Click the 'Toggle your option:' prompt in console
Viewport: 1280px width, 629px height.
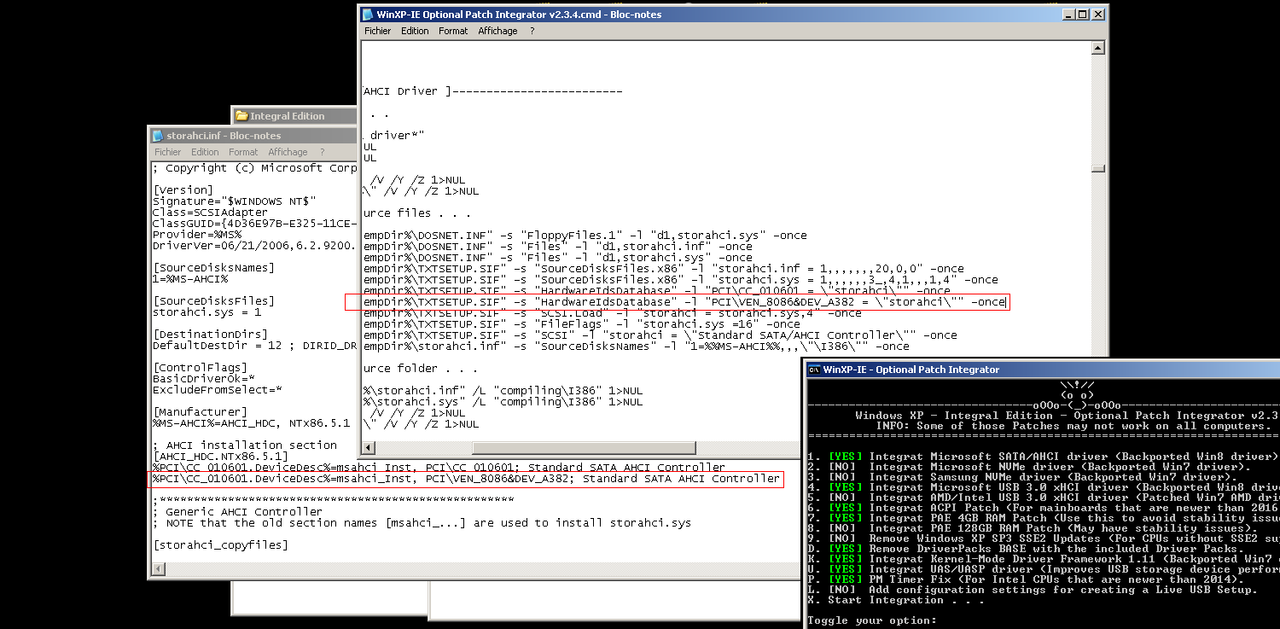click(872, 620)
